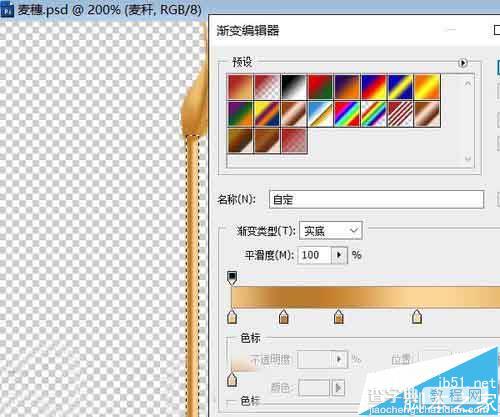Click the presets list scroll-up arrow
The image size is (500, 417).
(x=468, y=83)
